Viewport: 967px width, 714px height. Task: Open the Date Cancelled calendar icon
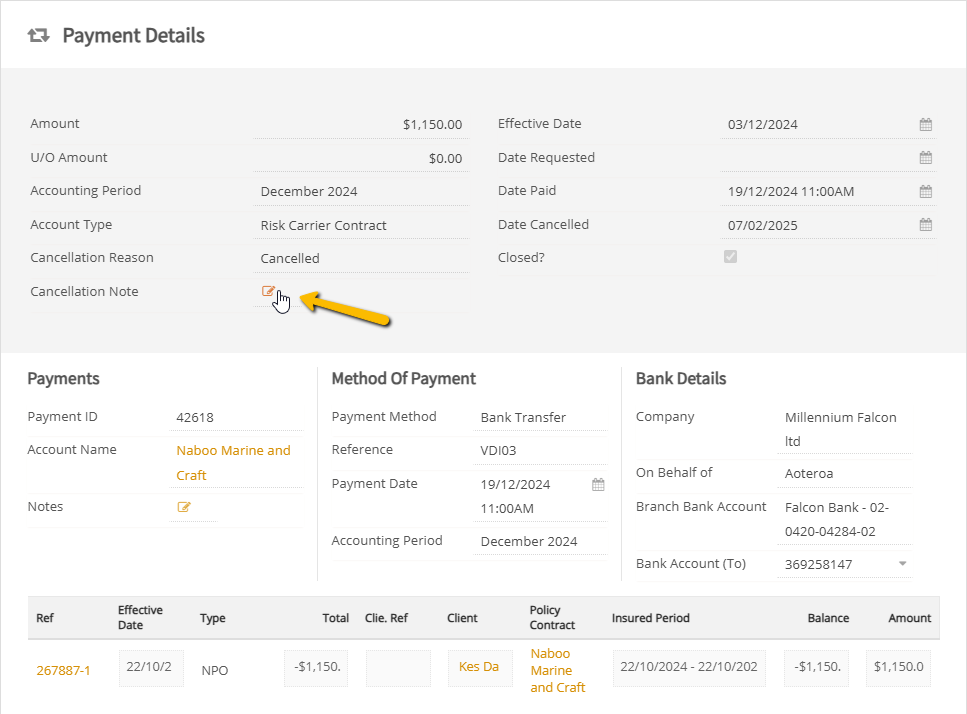(x=926, y=225)
